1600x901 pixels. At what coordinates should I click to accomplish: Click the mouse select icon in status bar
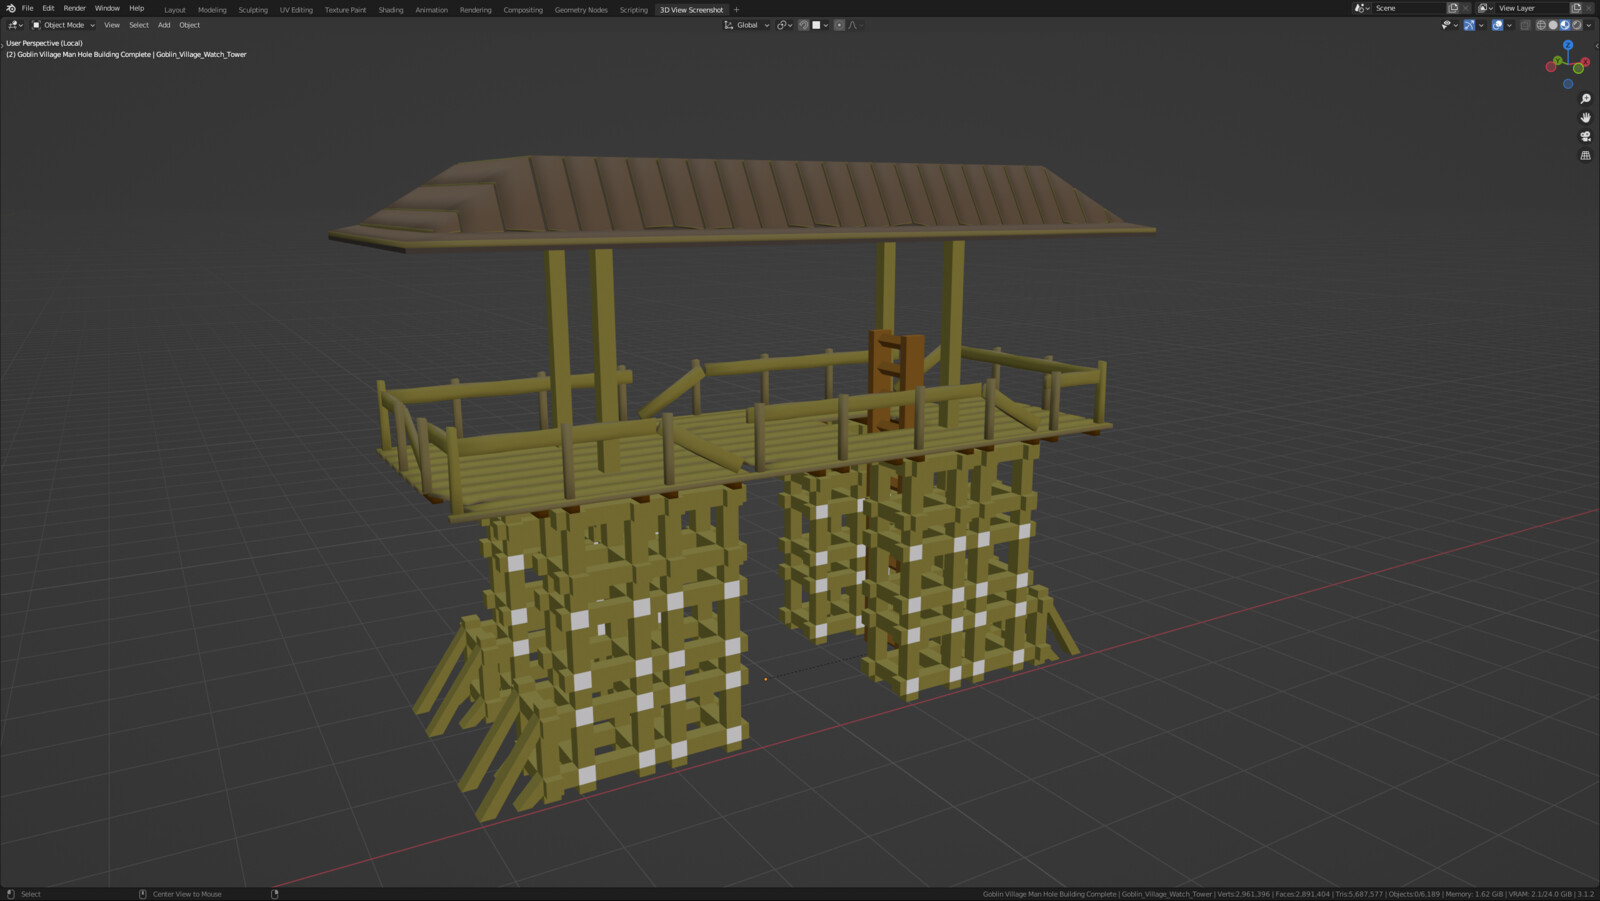click(x=11, y=894)
